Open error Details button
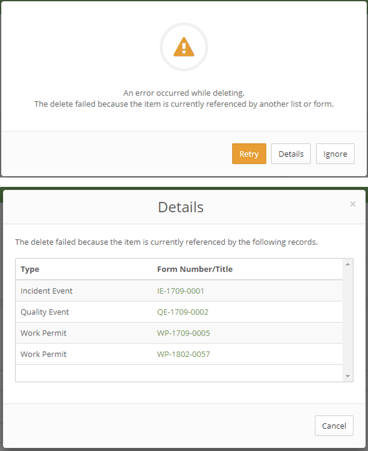 click(291, 154)
